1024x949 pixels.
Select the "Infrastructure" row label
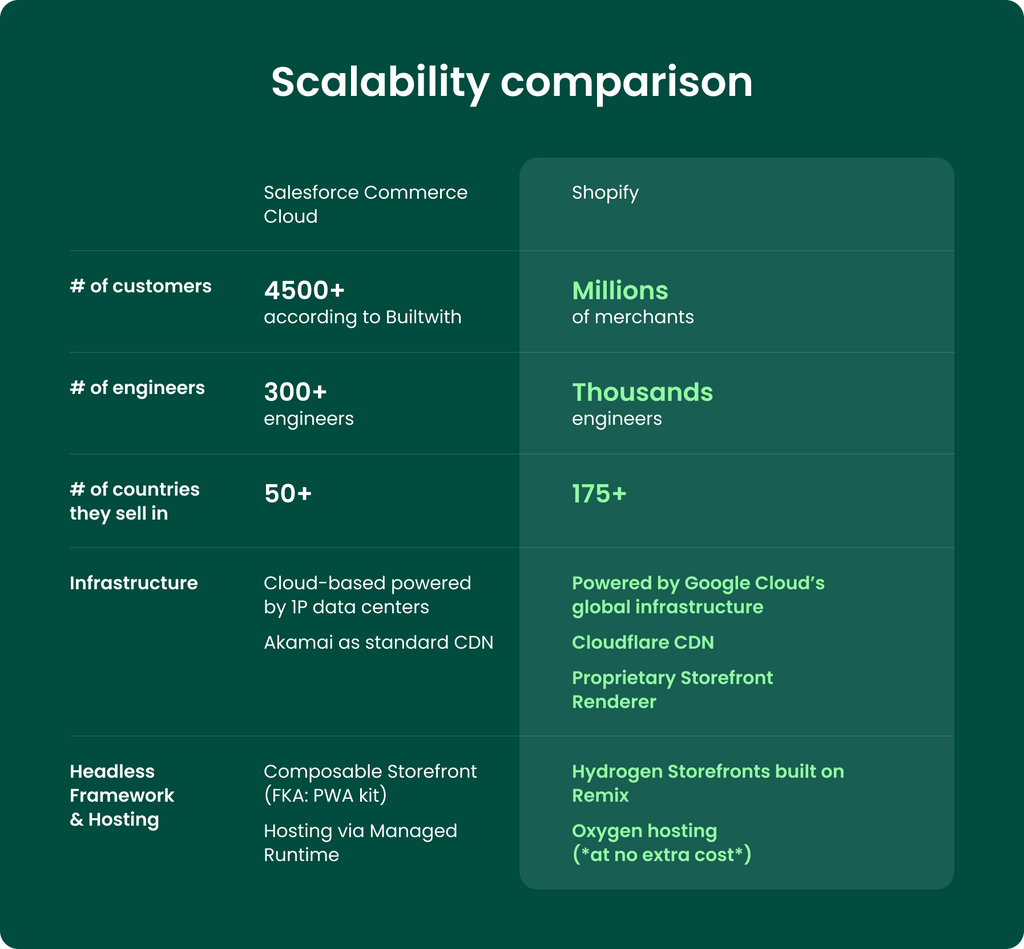point(133,583)
